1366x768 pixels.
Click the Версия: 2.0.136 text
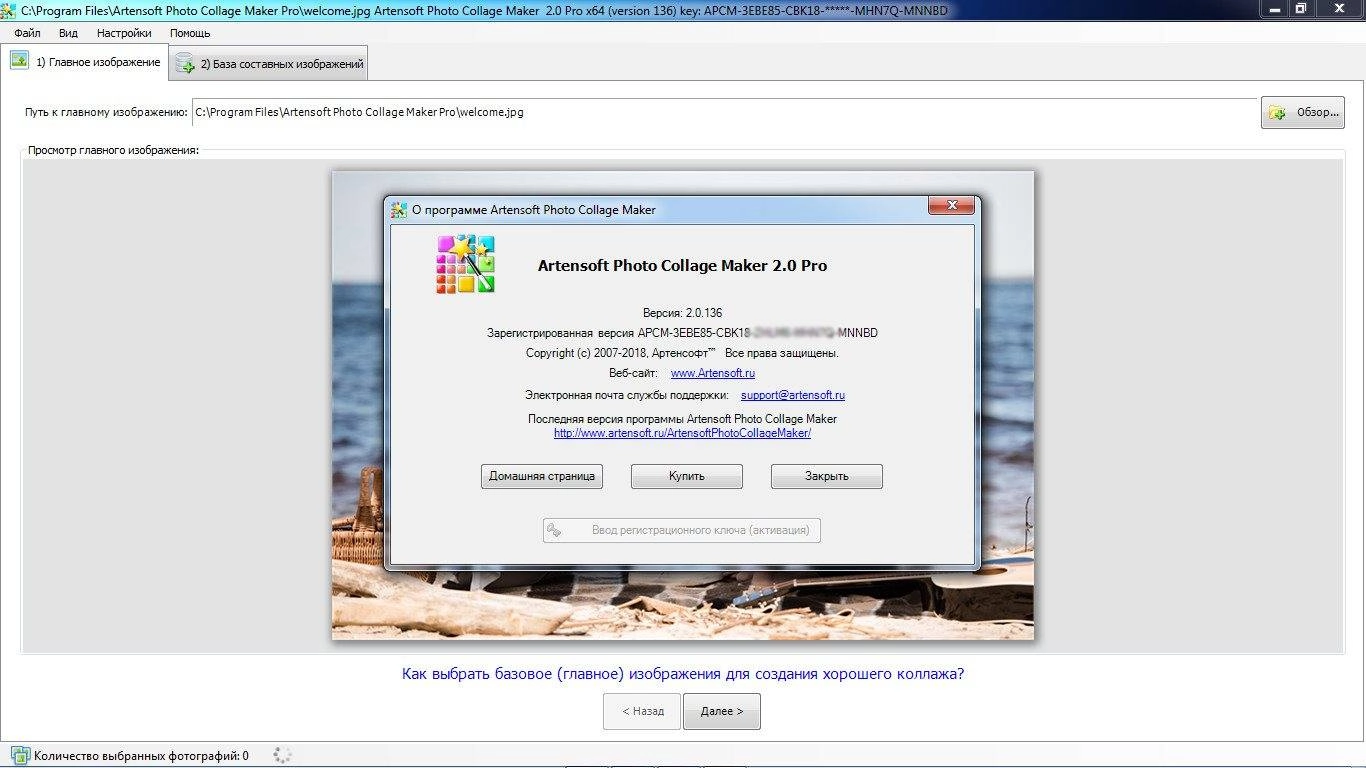point(682,313)
